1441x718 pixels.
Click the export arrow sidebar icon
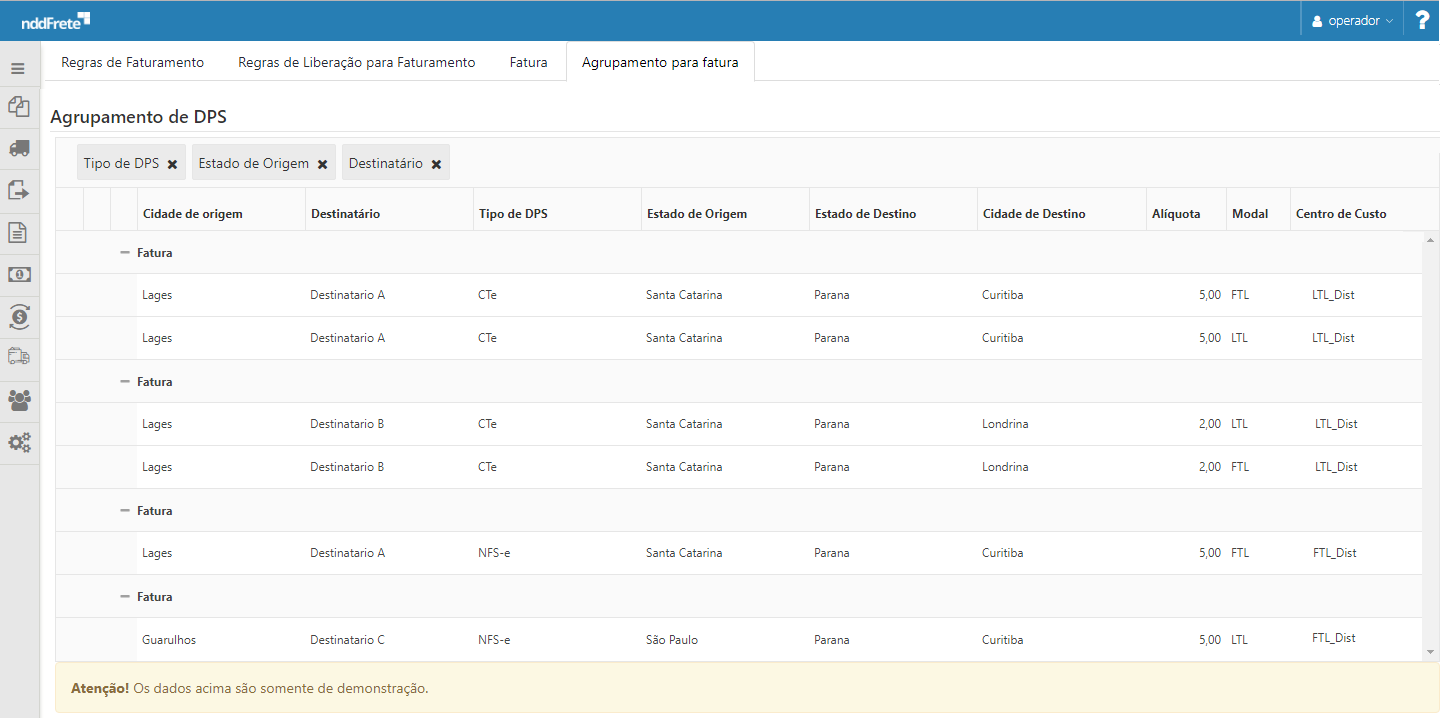tap(18, 190)
